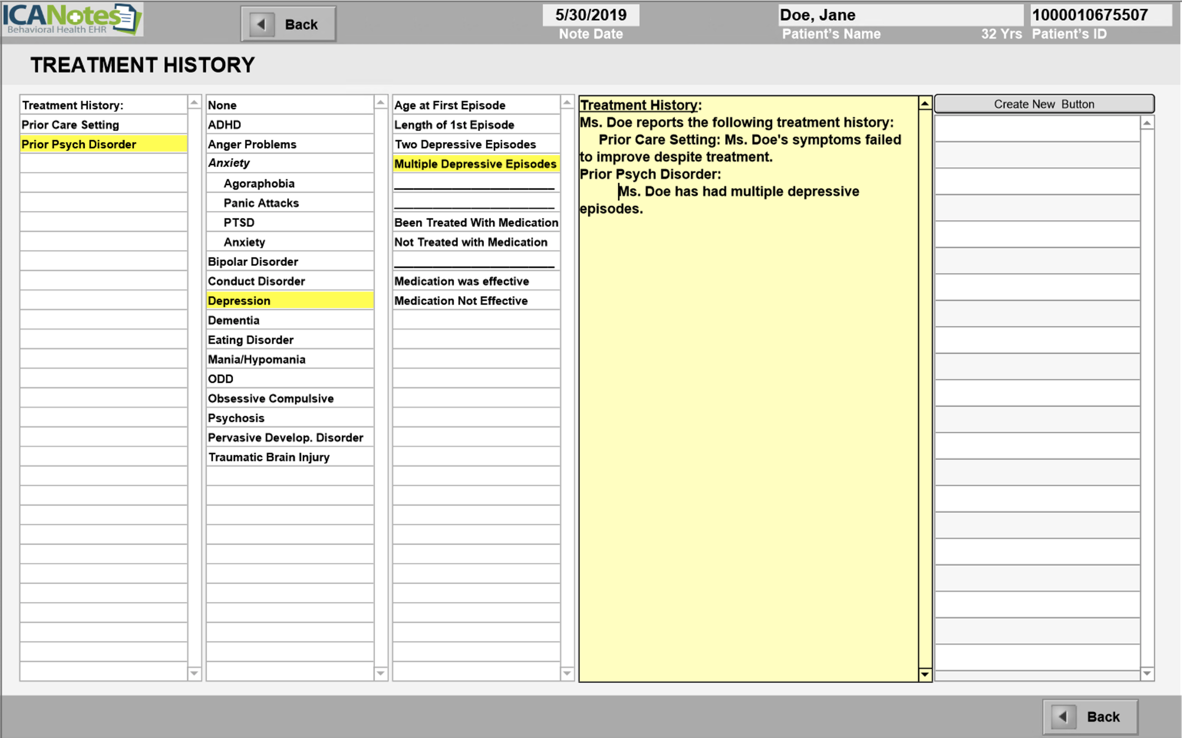The width and height of the screenshot is (1182, 738).
Task: Click the Patient's Name field
Action: 899,15
